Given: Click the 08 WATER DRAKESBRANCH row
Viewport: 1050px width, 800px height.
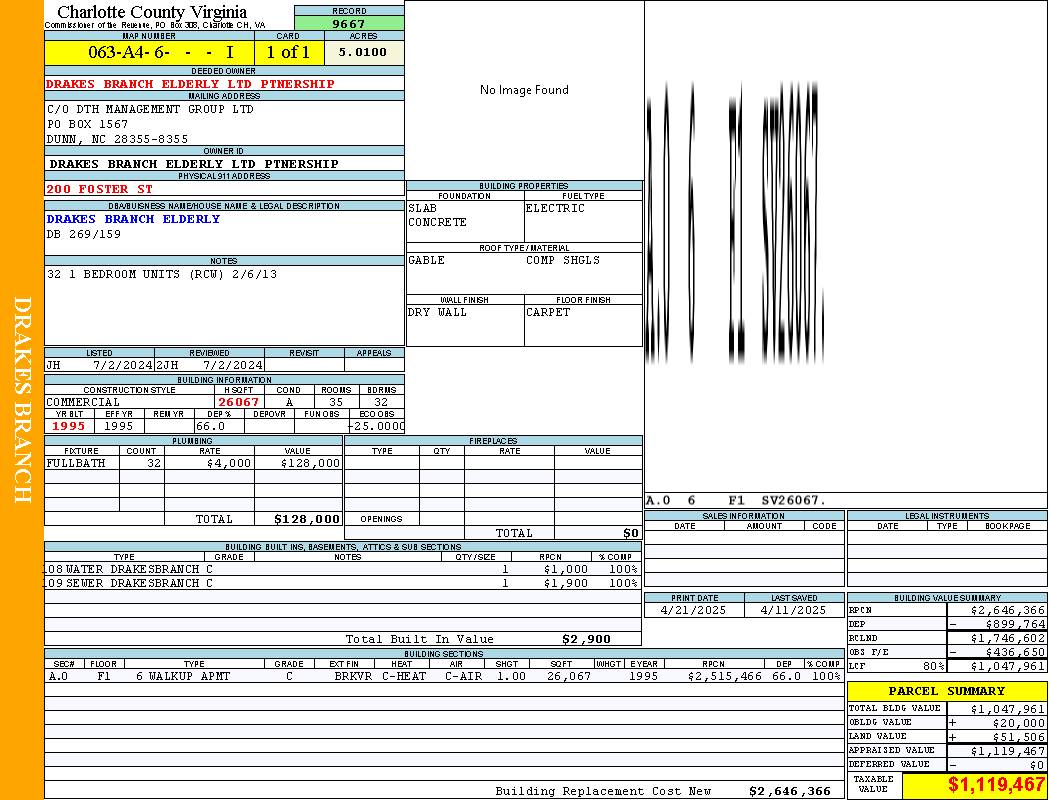Looking at the screenshot, I should click(x=342, y=570).
